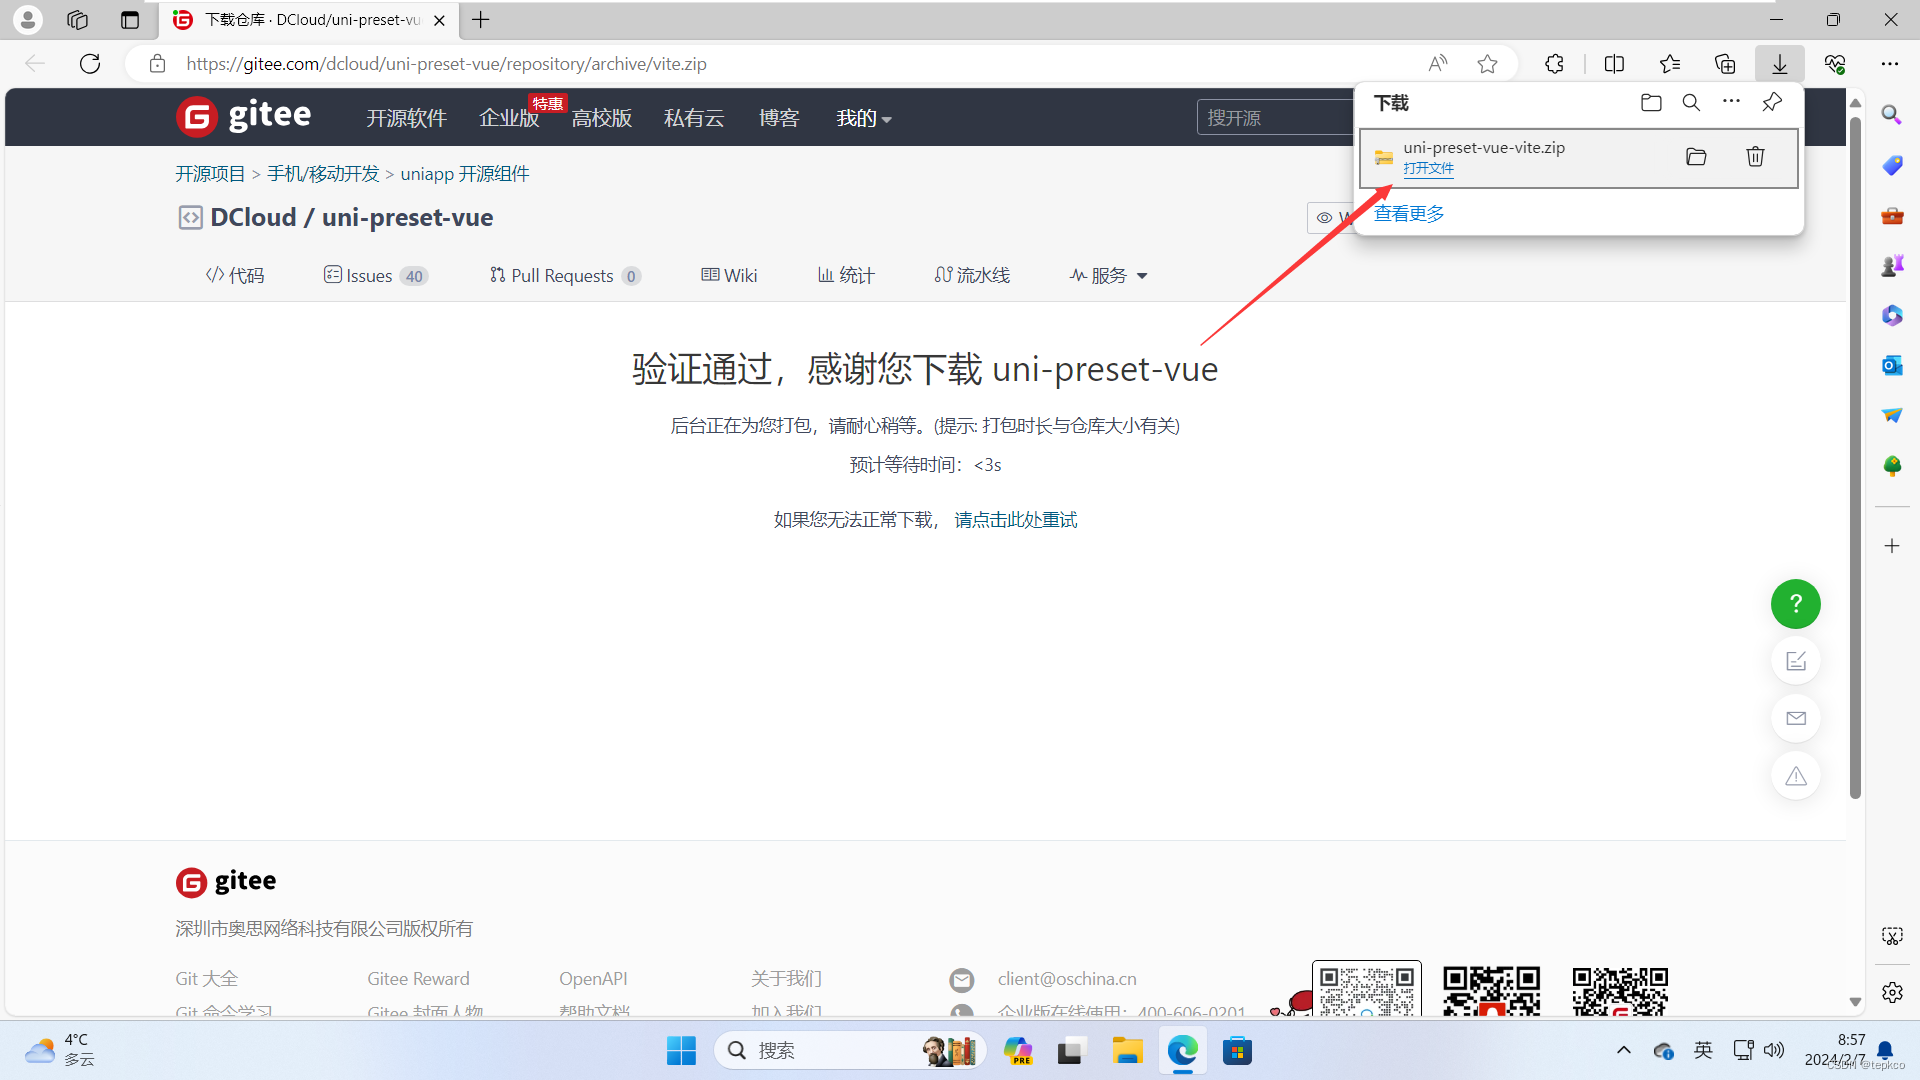This screenshot has width=1920, height=1080.
Task: Open Edge sidebar Tools briefcase icon
Action: pos(1892,215)
